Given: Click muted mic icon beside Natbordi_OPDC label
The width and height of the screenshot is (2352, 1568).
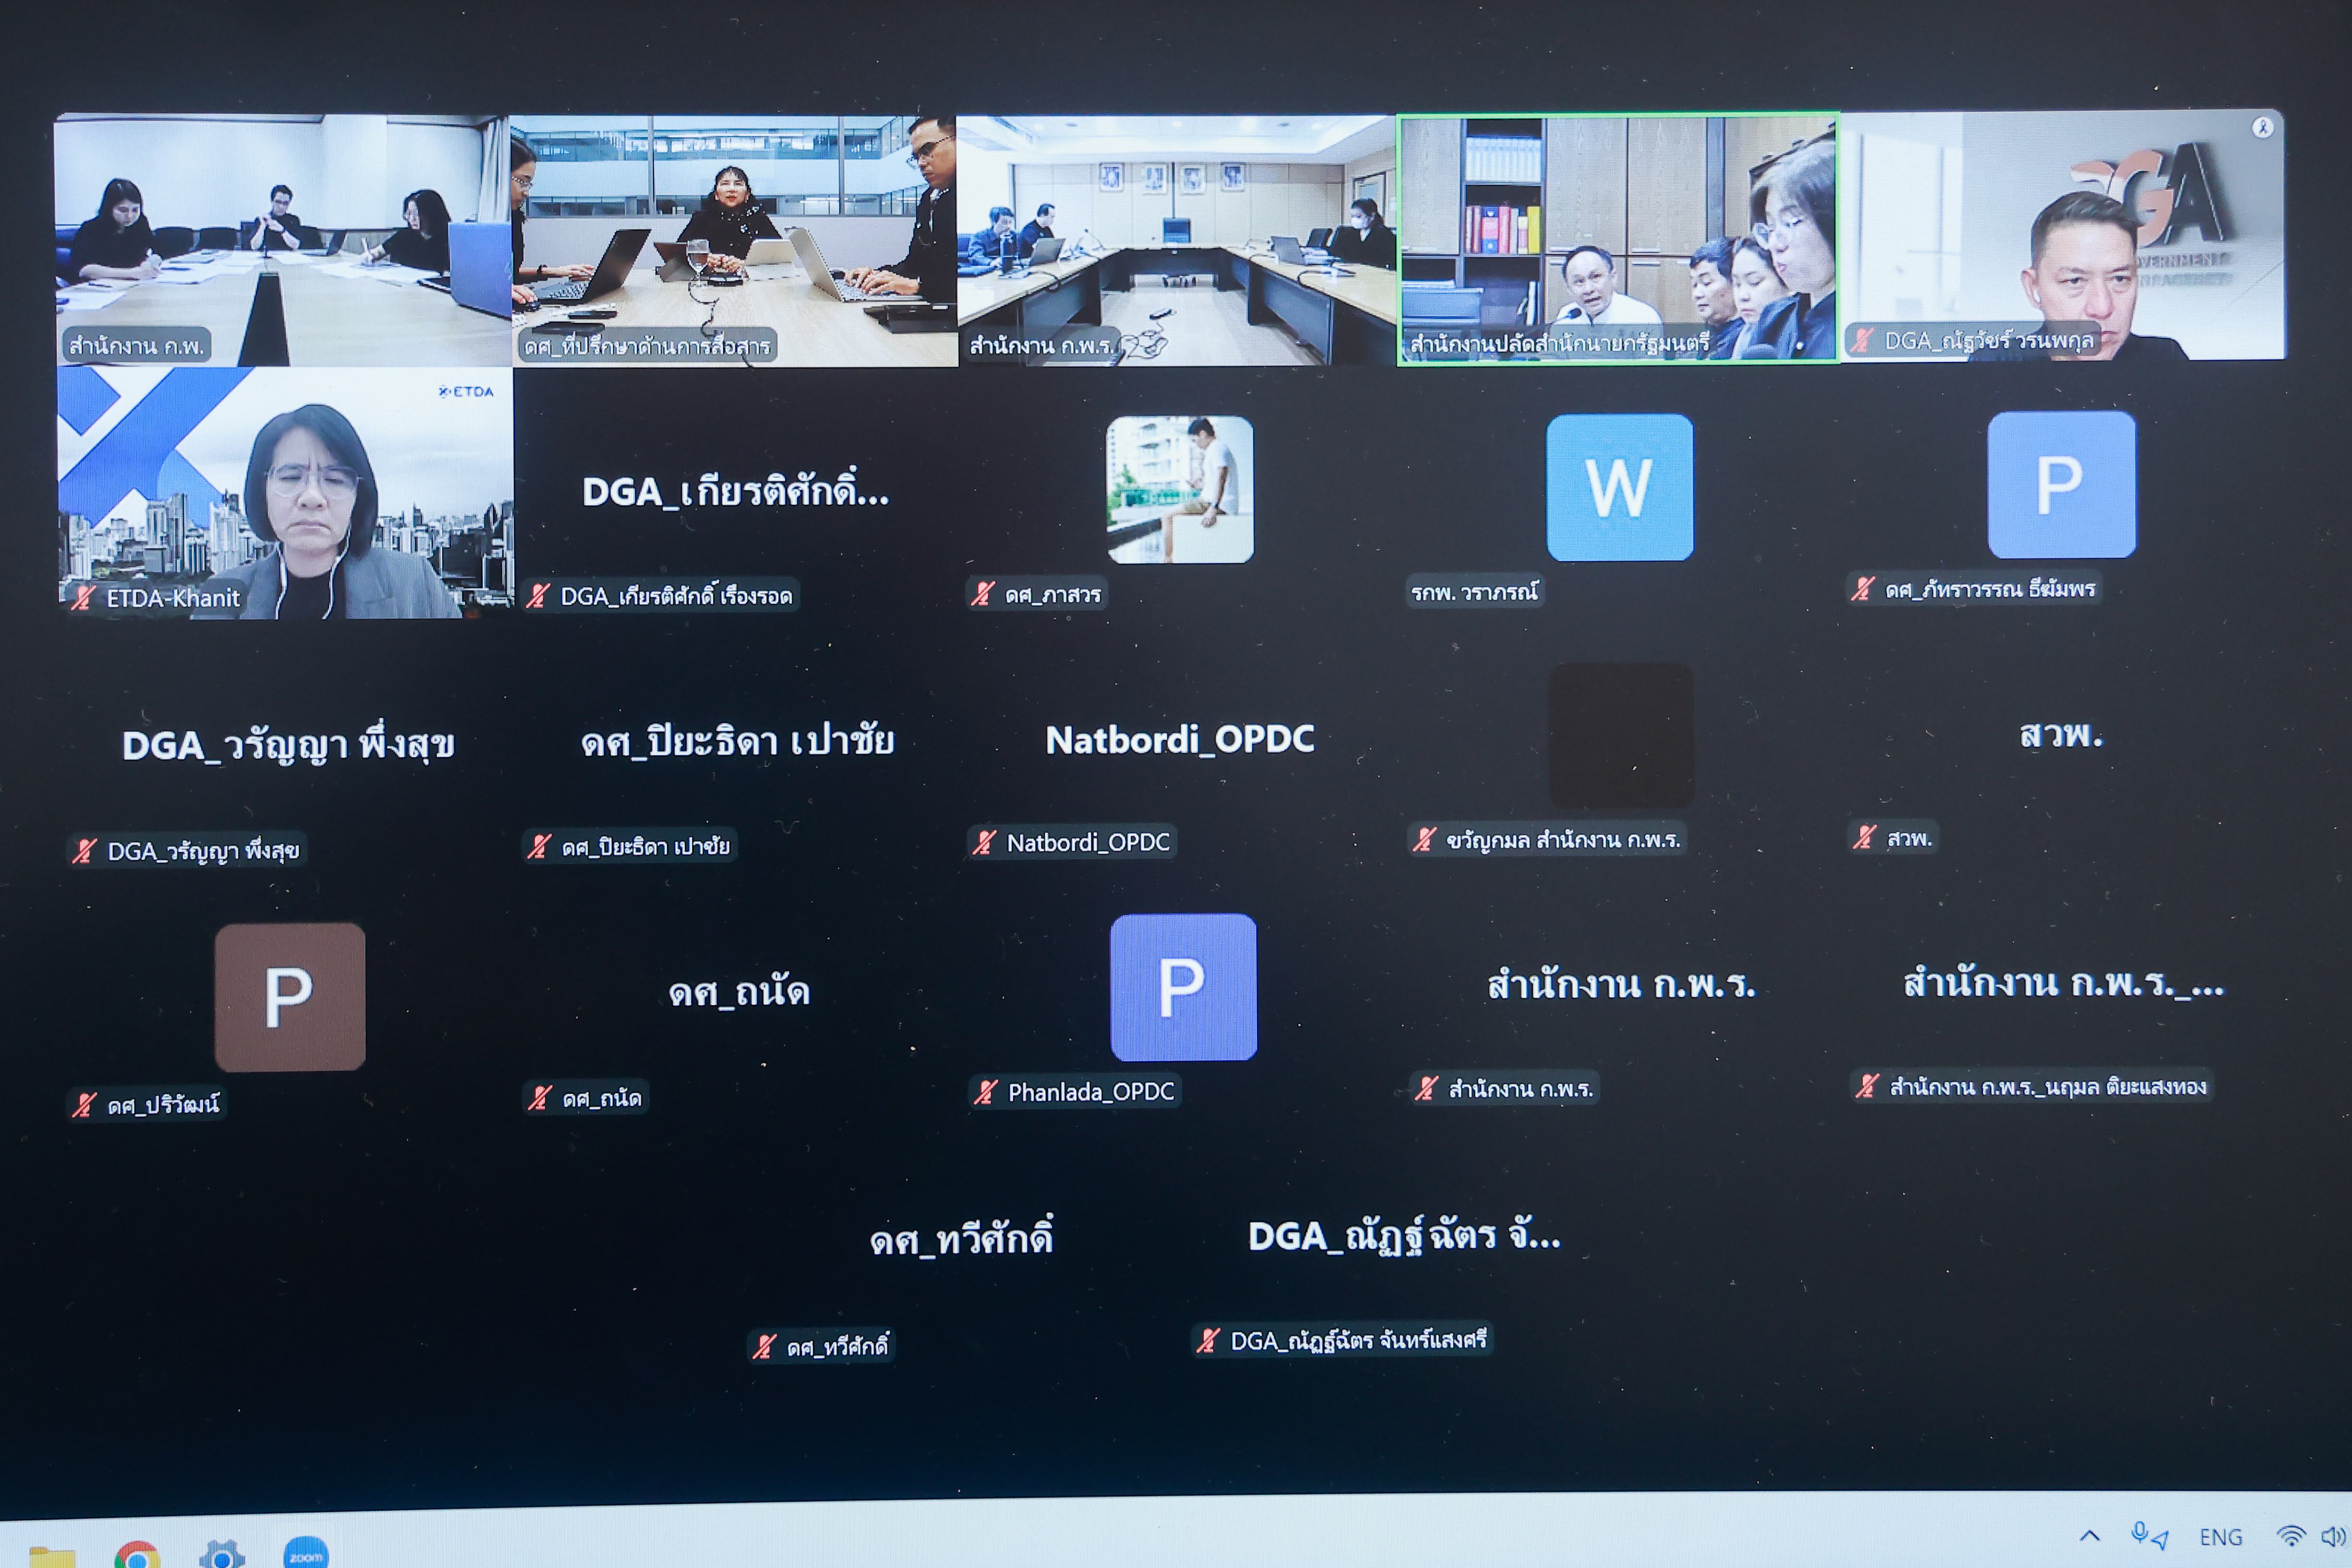Looking at the screenshot, I should pyautogui.click(x=985, y=843).
